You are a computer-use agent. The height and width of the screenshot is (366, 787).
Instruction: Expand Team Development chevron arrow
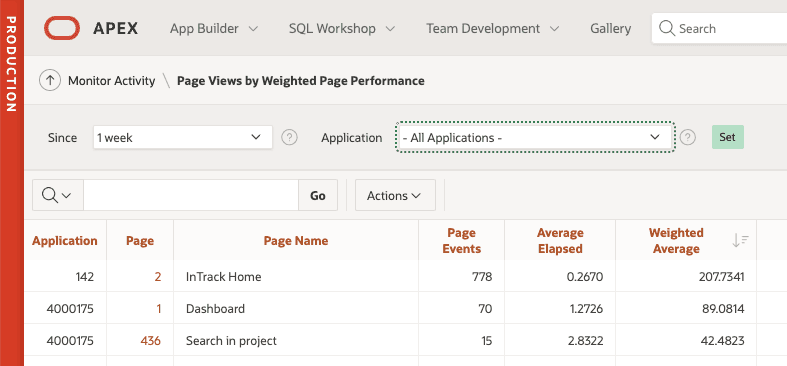(554, 29)
